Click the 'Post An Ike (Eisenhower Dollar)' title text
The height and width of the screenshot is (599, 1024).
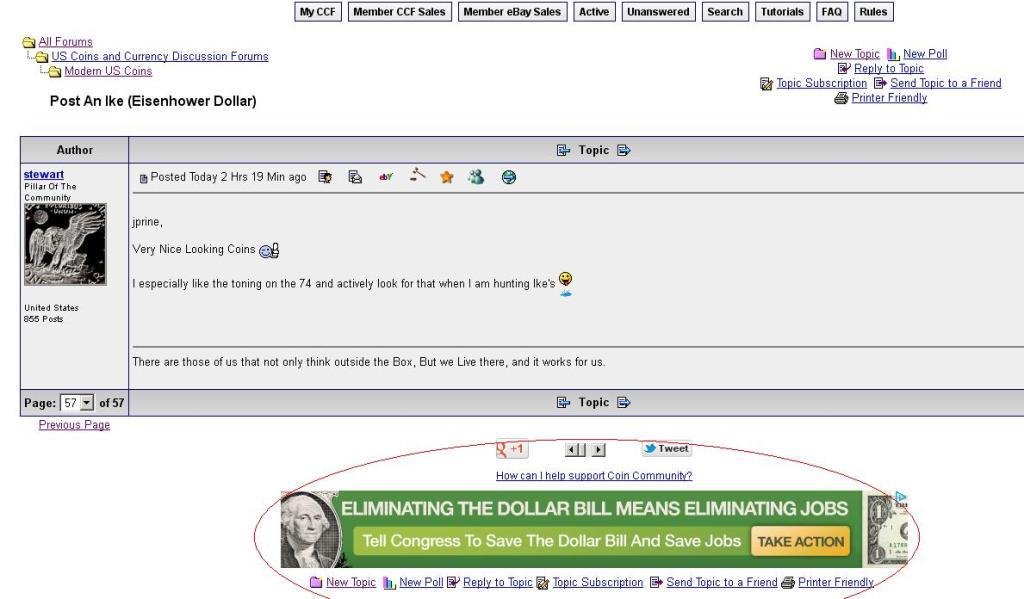[153, 101]
